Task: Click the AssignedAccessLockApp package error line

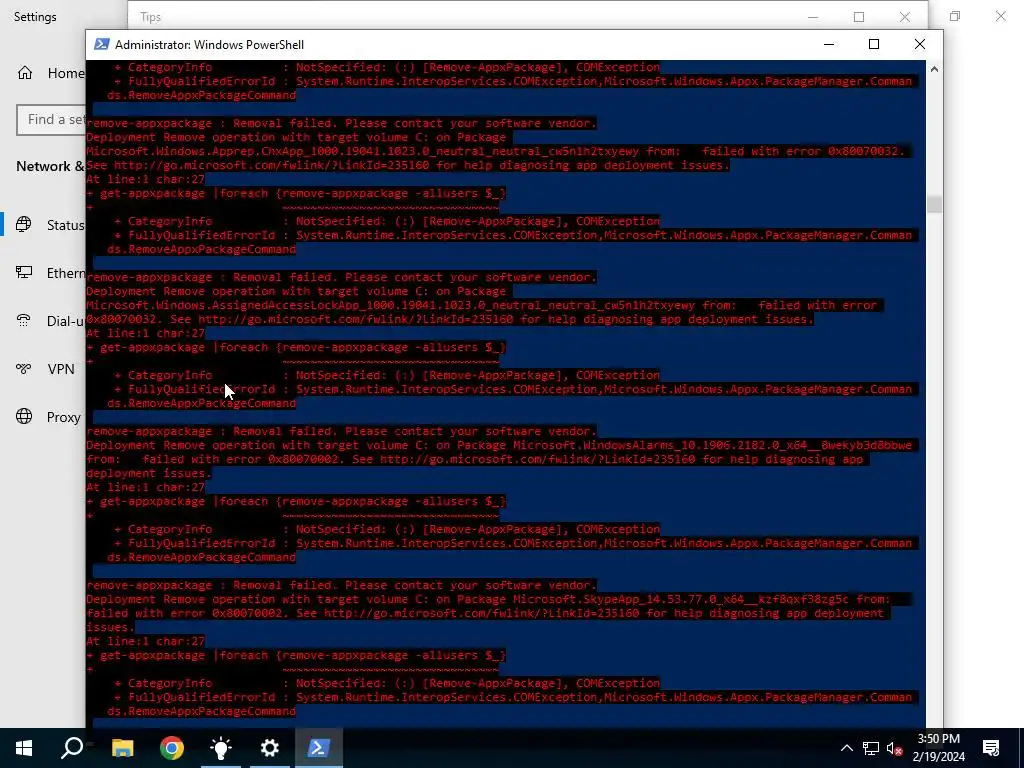Action: pos(485,305)
